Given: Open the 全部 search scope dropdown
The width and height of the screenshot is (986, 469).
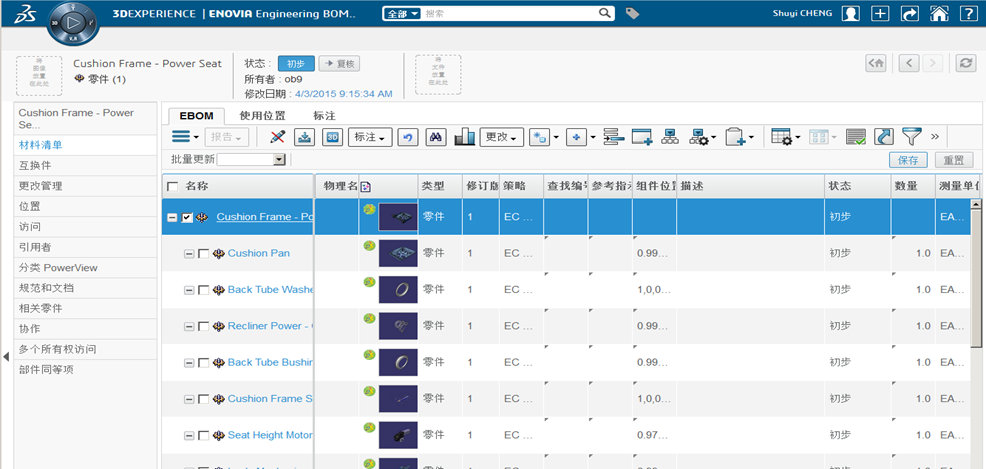Looking at the screenshot, I should point(402,13).
